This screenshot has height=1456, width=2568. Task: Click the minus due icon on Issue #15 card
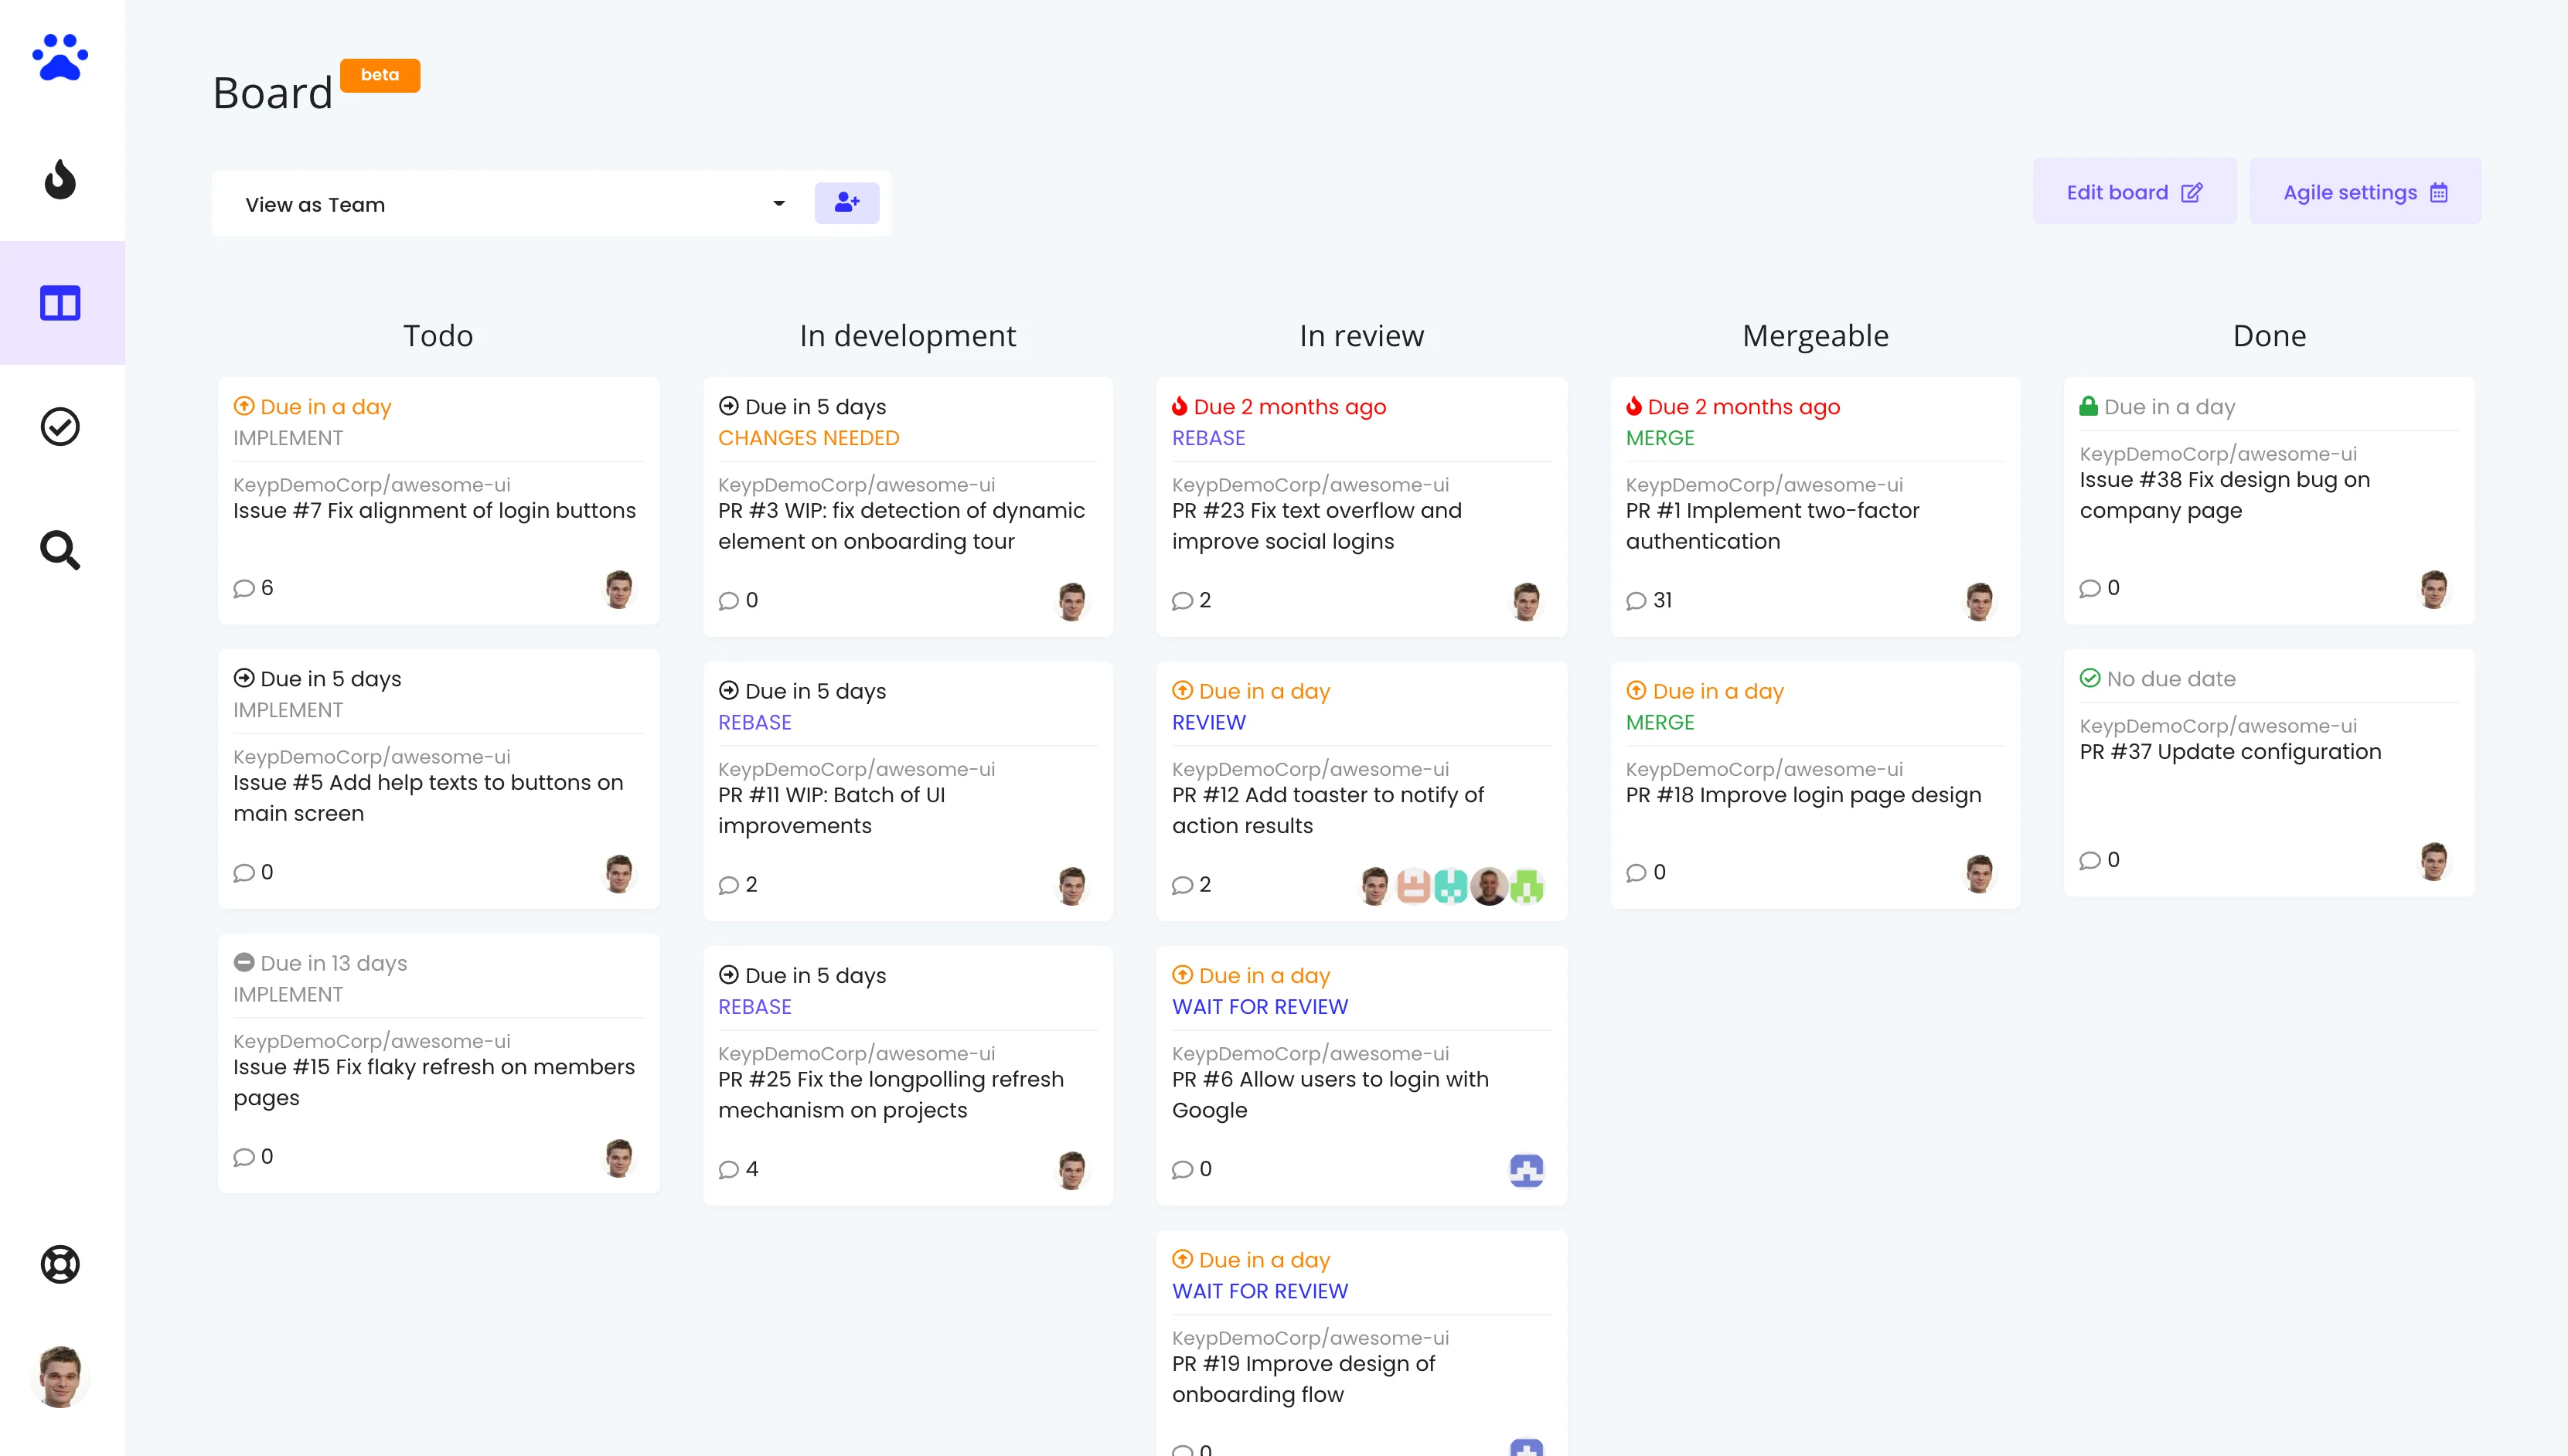pyautogui.click(x=245, y=962)
